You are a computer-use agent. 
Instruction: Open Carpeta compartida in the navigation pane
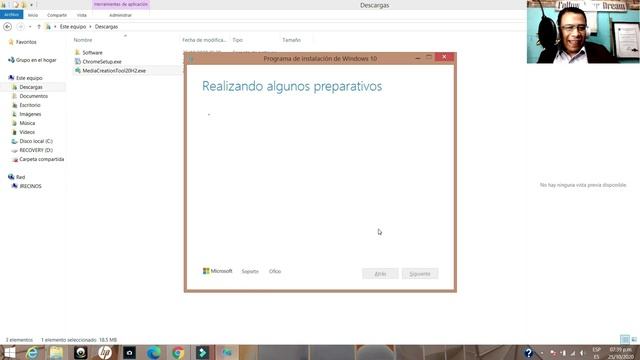pos(41,159)
